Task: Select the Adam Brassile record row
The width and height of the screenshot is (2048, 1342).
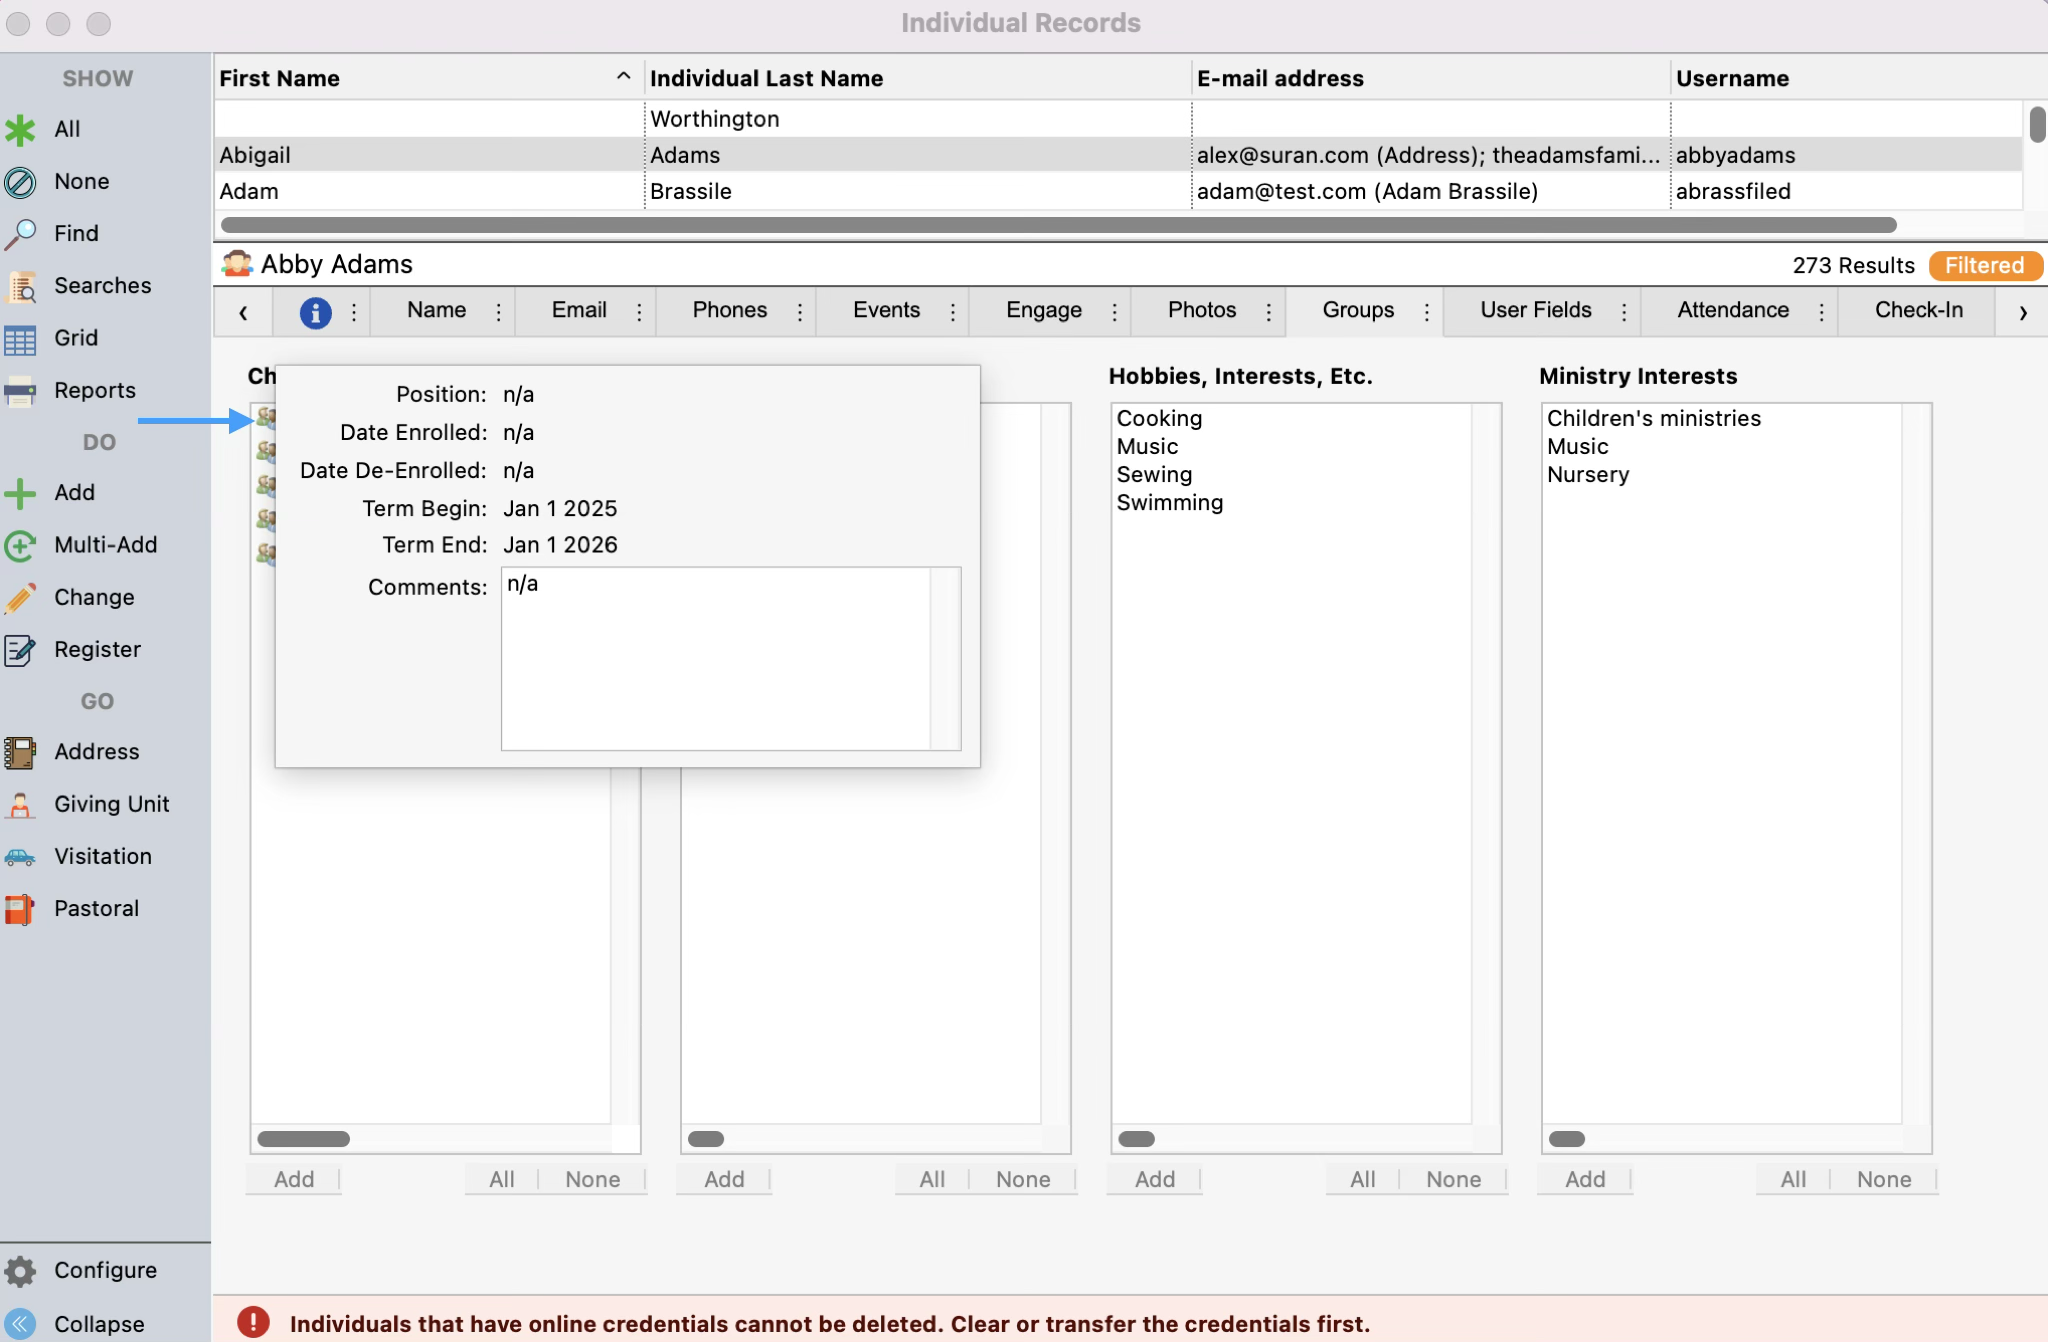Action: [x=1118, y=191]
